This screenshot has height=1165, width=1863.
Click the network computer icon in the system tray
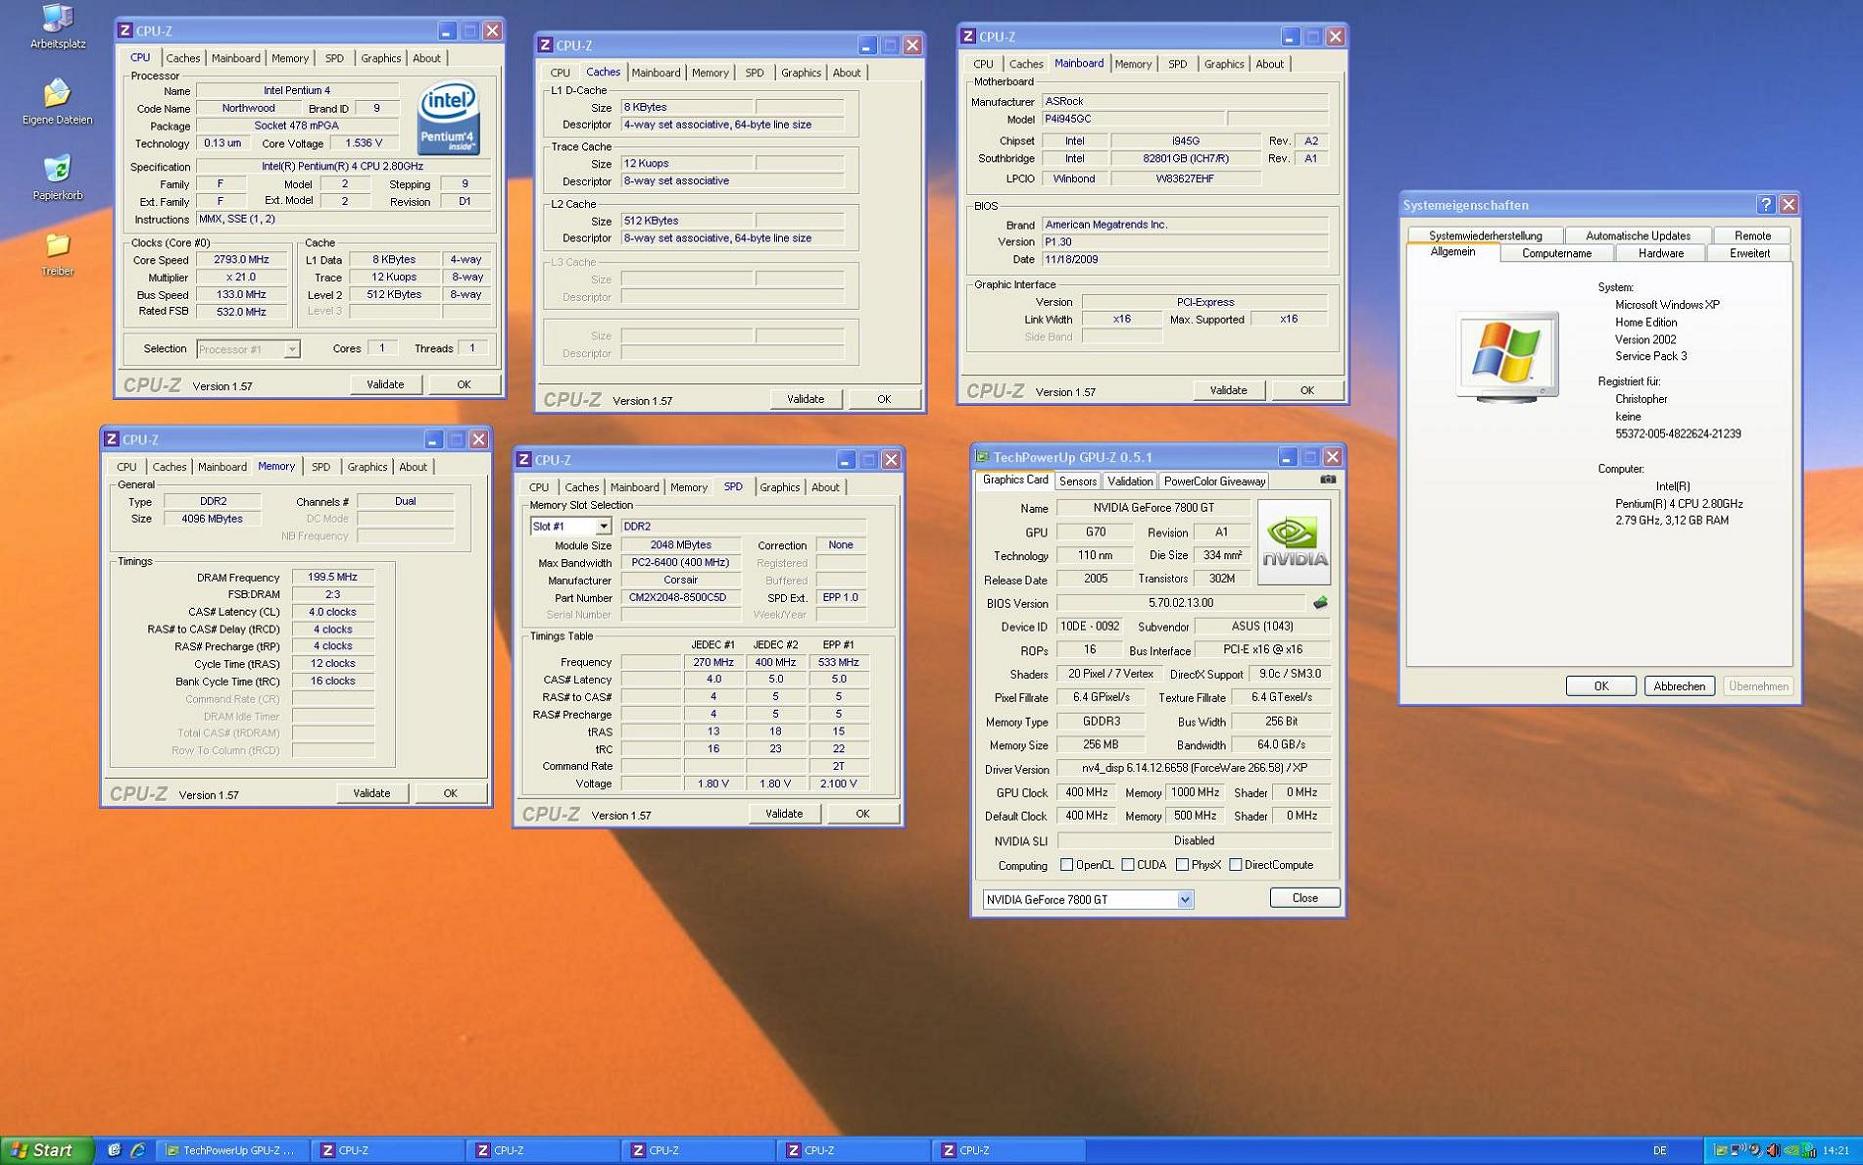(x=1738, y=1150)
